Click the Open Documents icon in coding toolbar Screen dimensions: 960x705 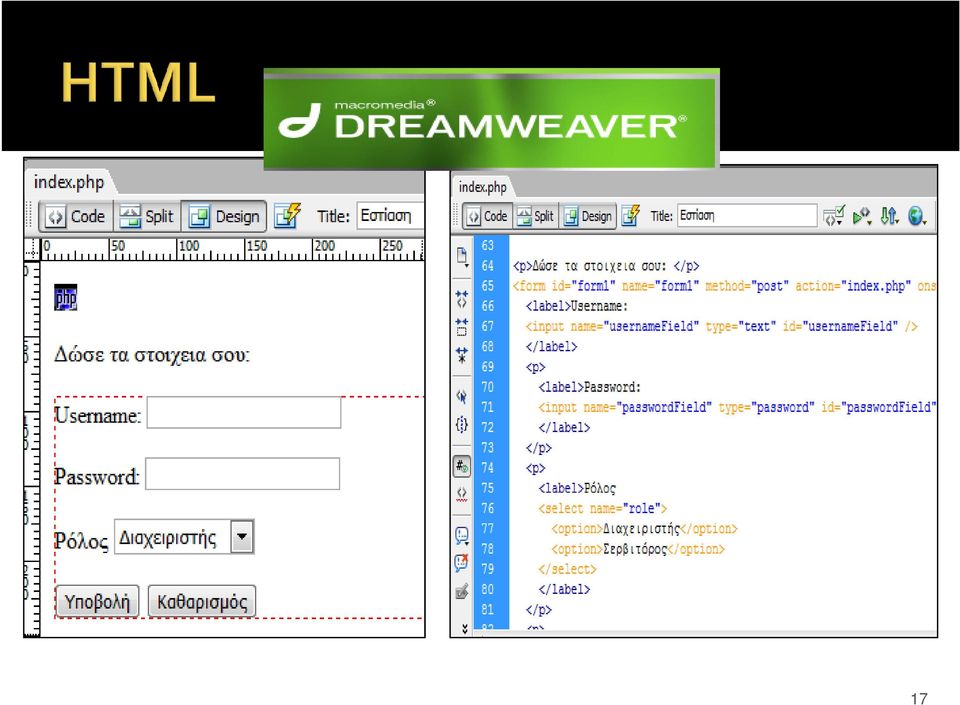pos(462,256)
